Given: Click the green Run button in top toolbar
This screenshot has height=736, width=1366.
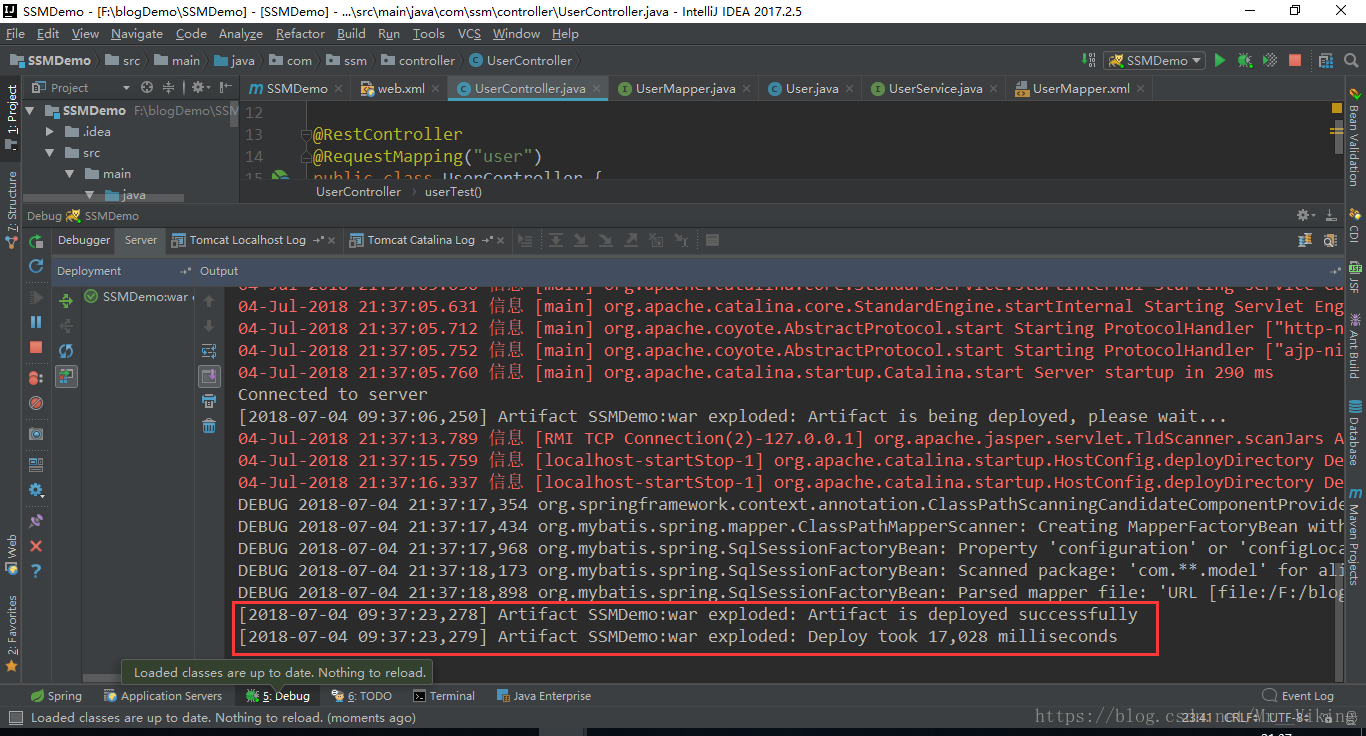Looking at the screenshot, I should [1219, 60].
